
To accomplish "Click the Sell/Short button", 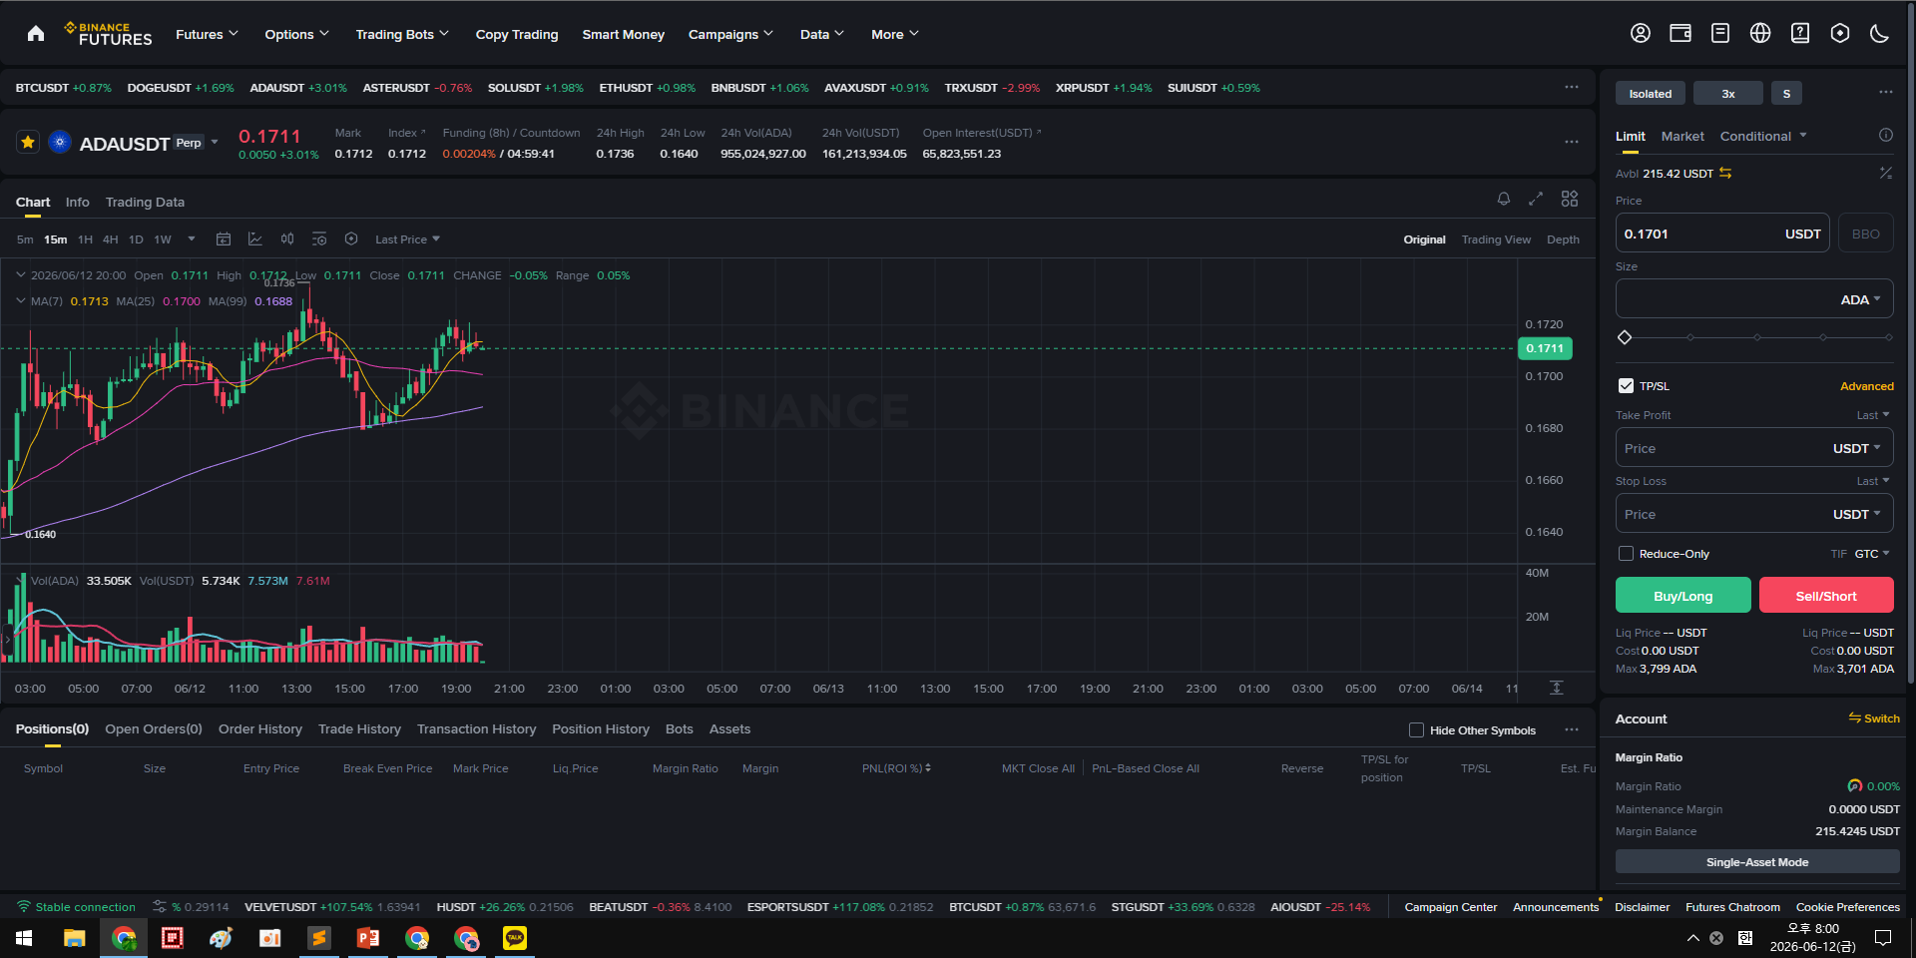I will point(1826,595).
